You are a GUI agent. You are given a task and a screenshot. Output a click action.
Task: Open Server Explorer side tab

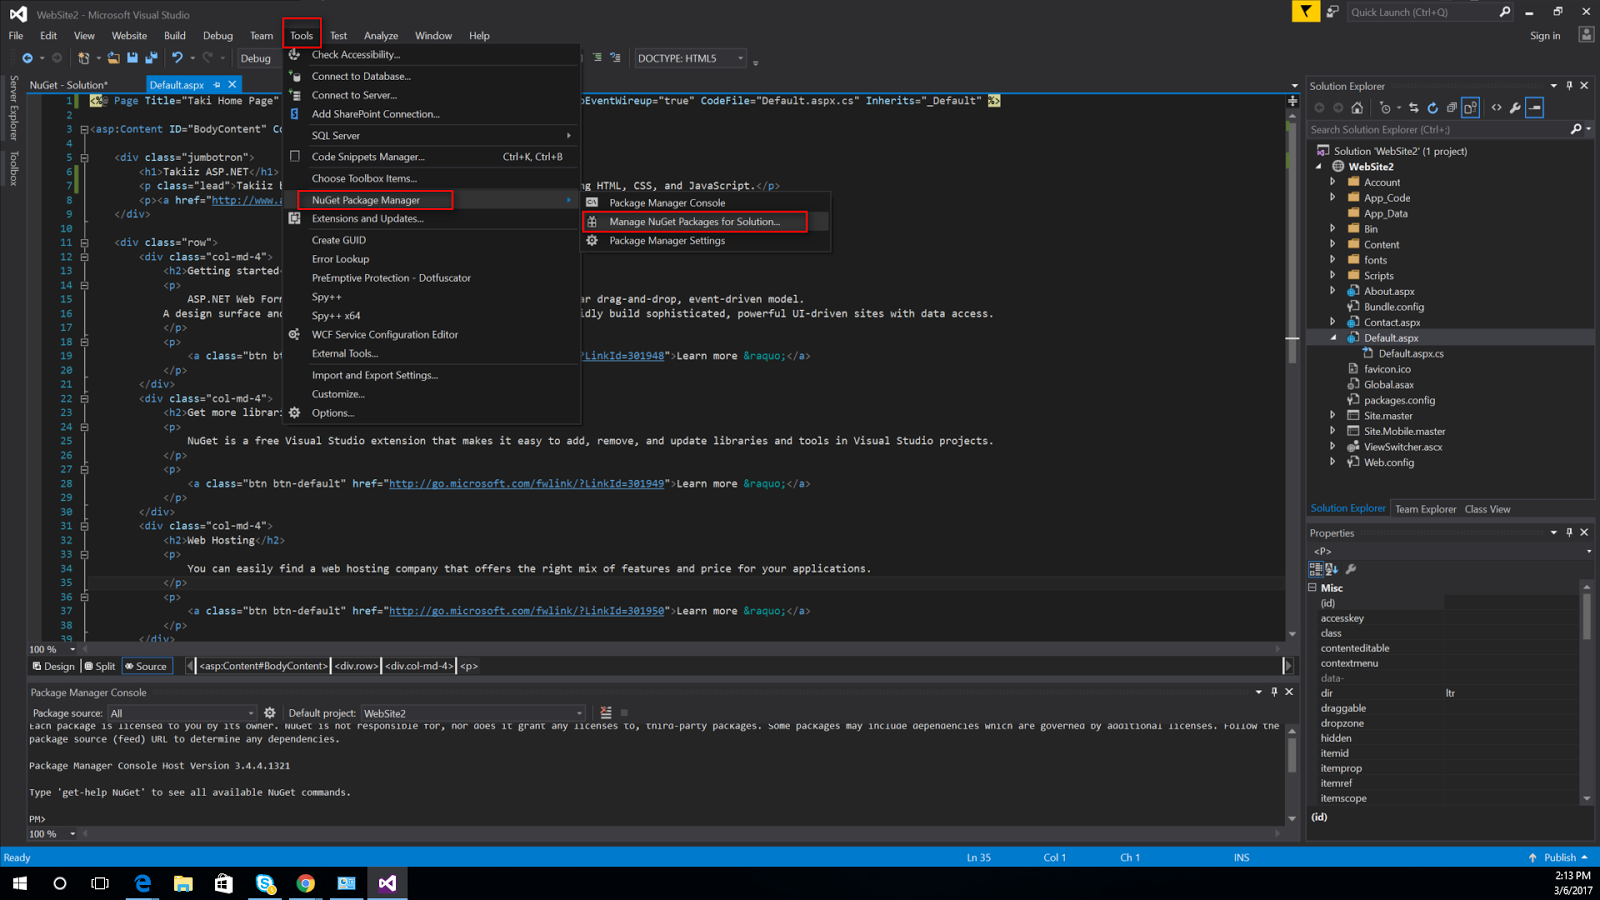point(13,107)
